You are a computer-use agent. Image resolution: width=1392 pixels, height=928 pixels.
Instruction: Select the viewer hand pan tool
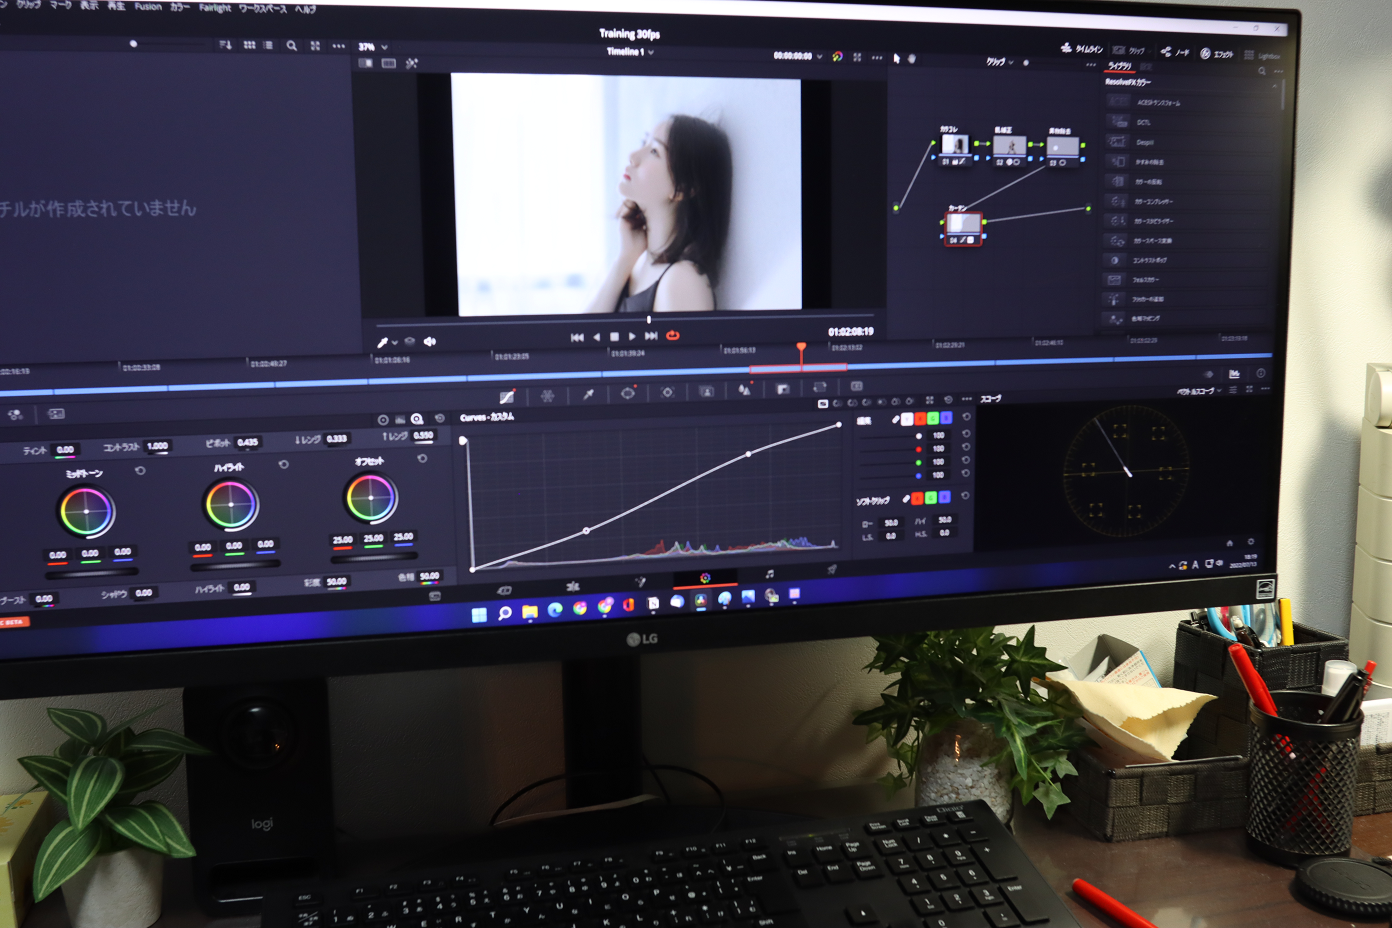(911, 58)
